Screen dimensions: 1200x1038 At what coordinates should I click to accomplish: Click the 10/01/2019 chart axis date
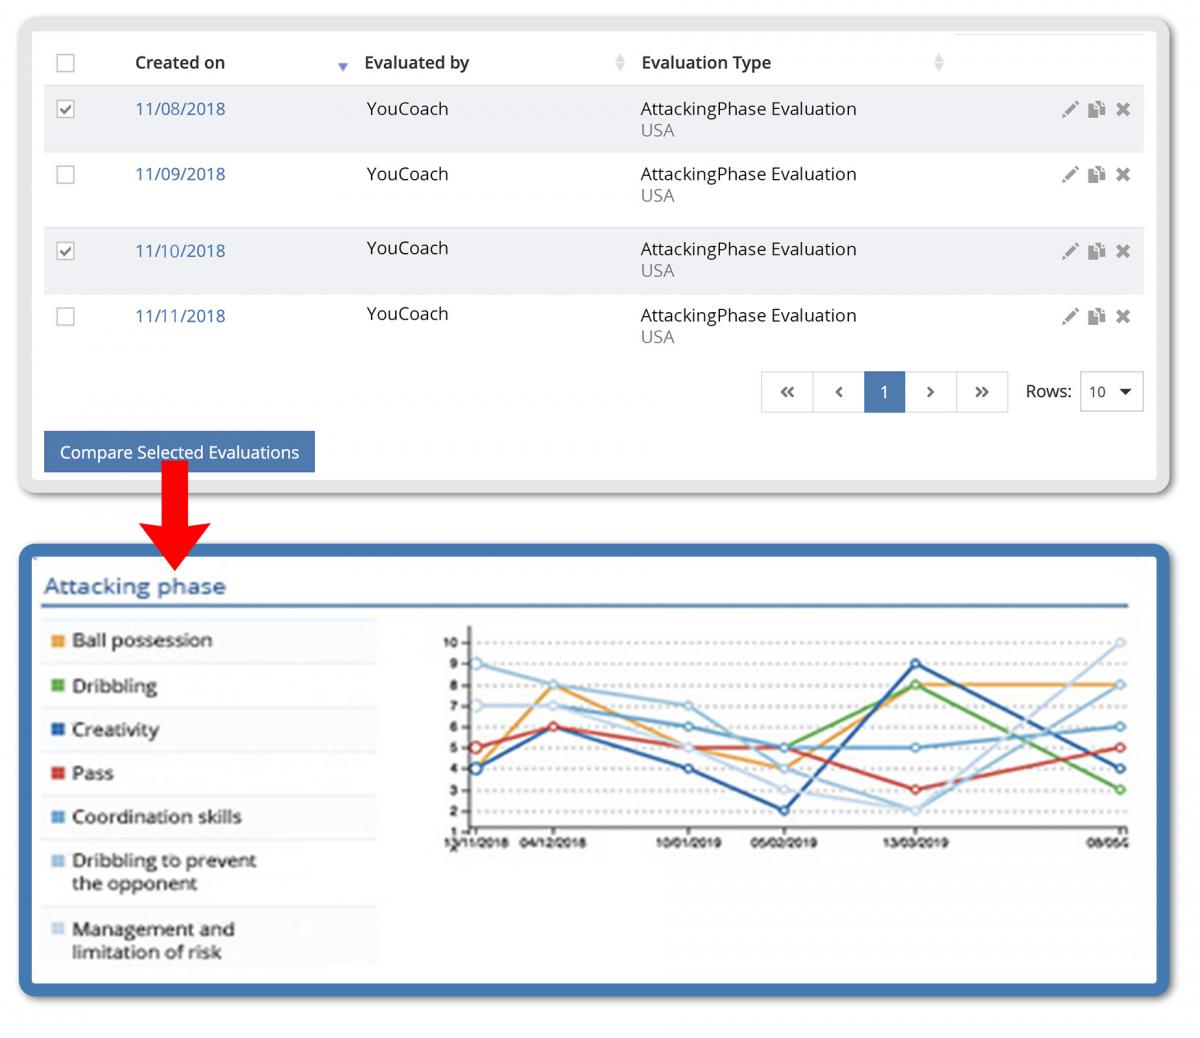pyautogui.click(x=688, y=843)
